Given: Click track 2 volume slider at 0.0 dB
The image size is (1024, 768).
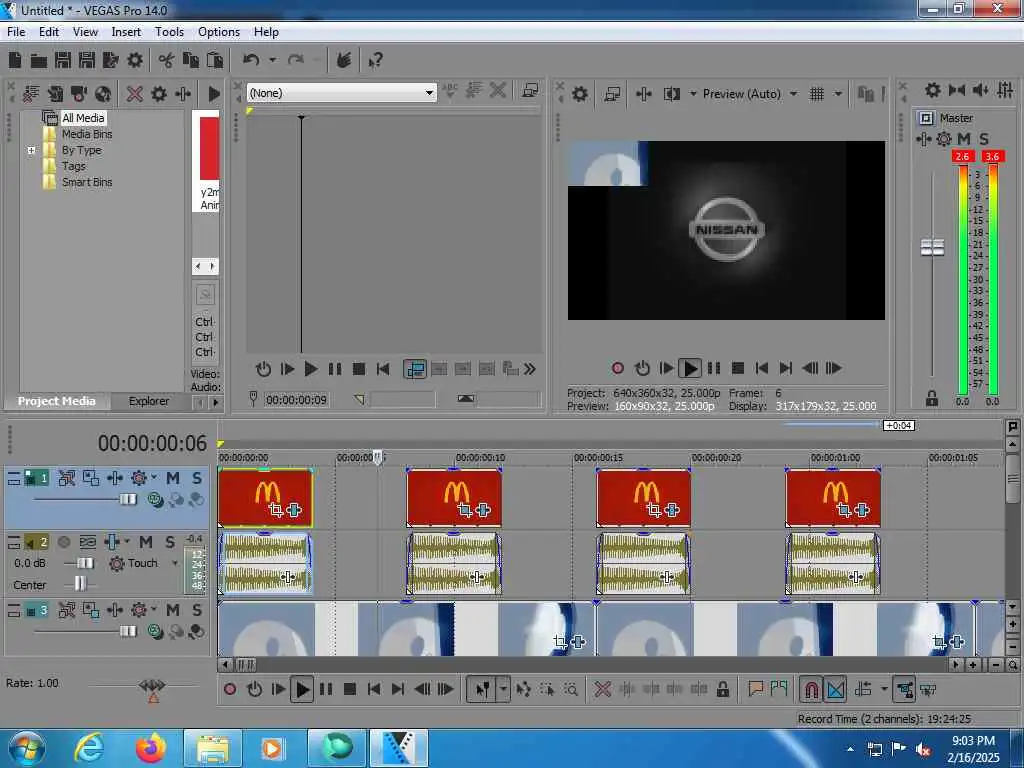Looking at the screenshot, I should pos(85,563).
